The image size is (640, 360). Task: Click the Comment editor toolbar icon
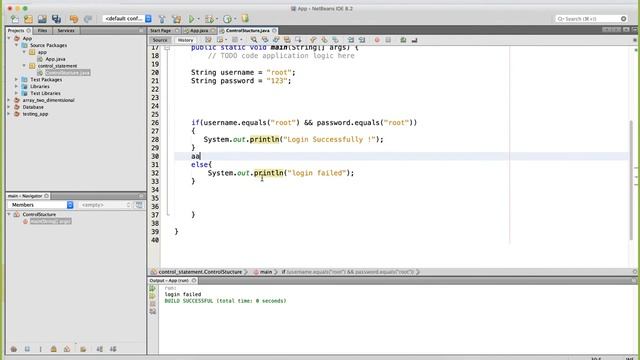point(403,40)
